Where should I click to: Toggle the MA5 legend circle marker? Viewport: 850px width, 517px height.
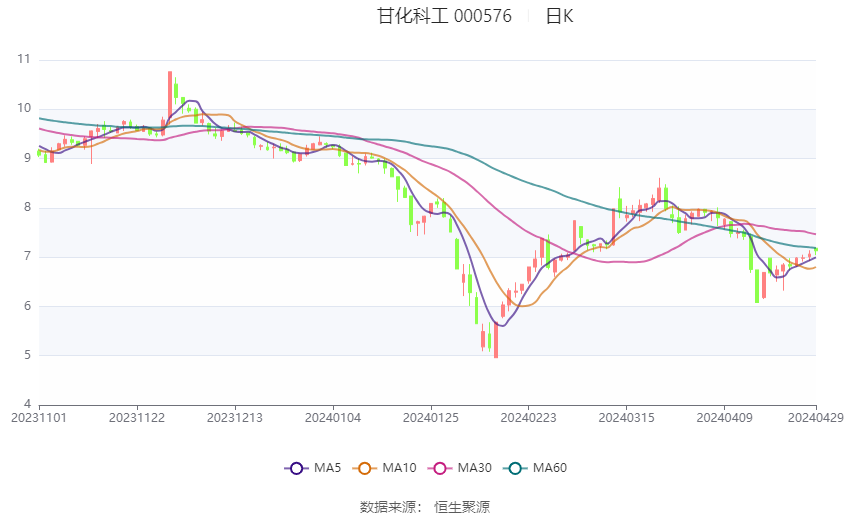click(297, 468)
